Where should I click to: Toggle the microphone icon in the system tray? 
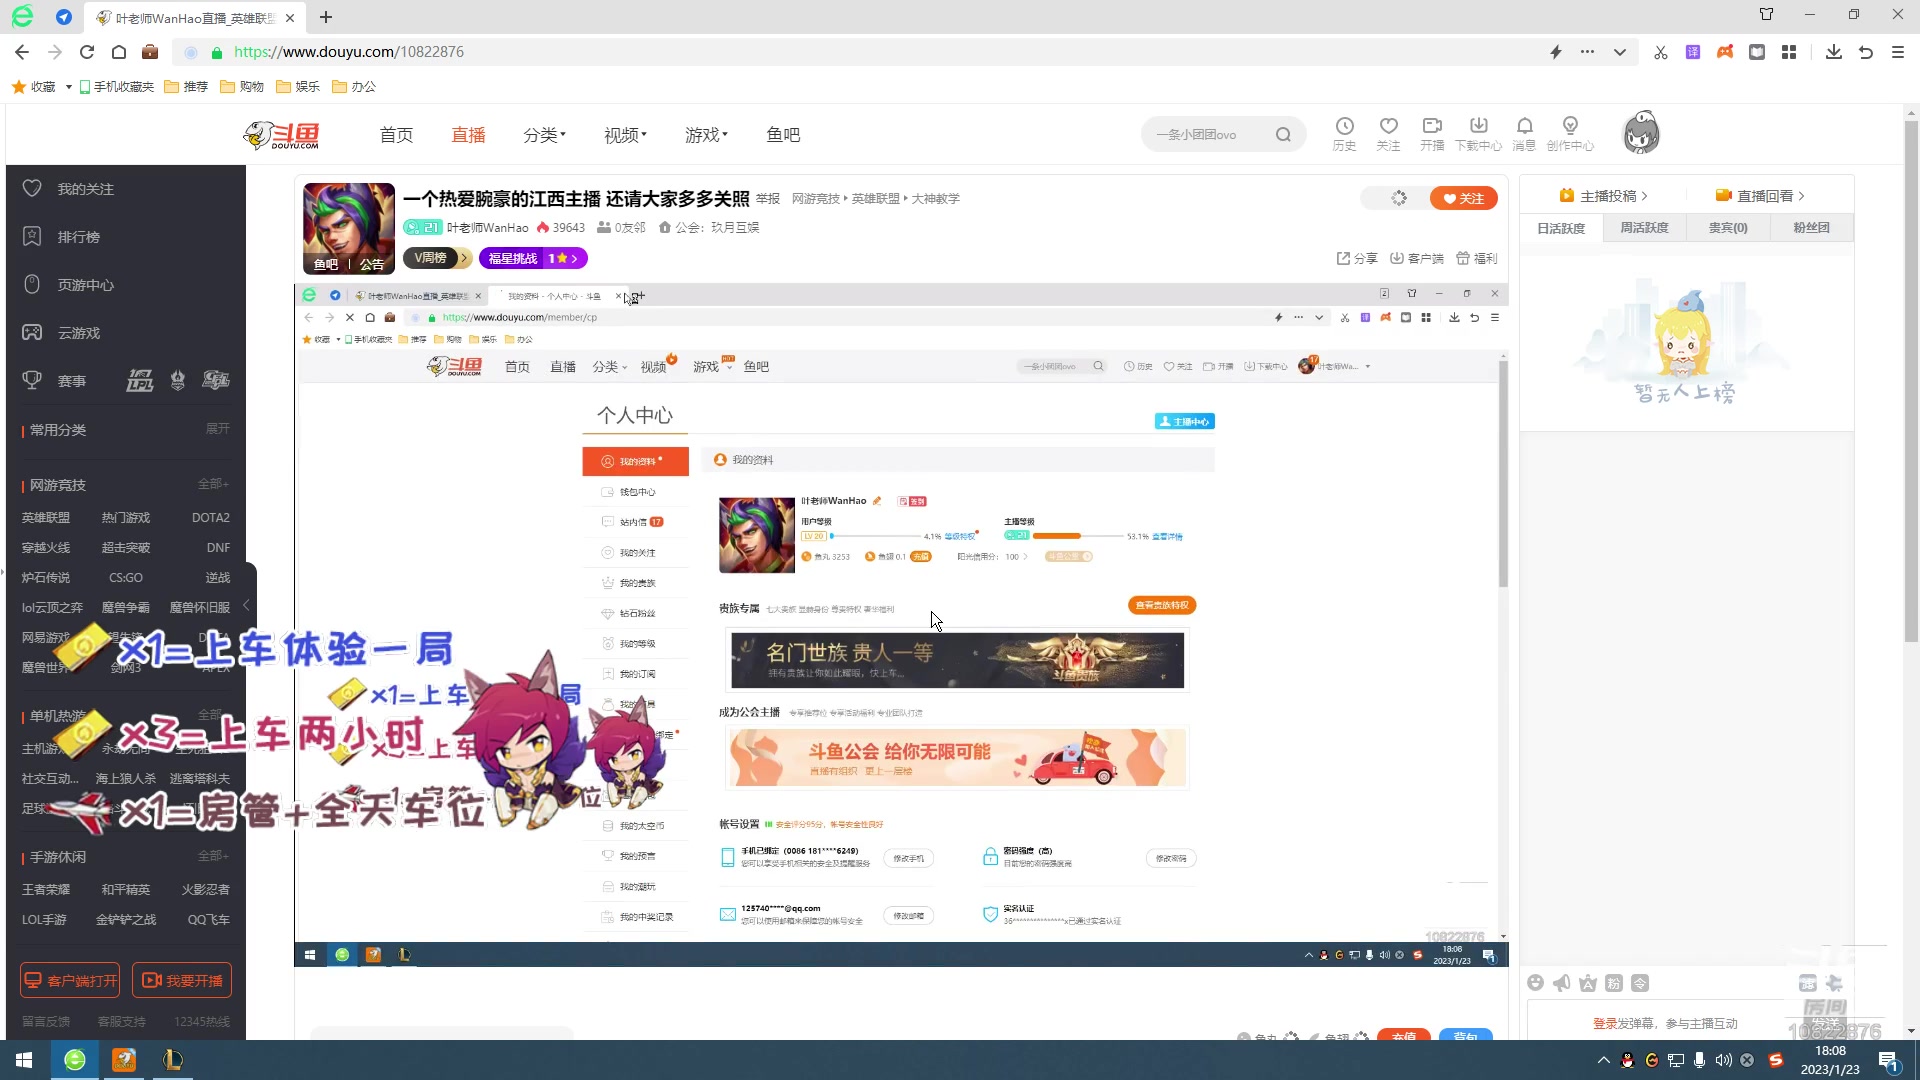pos(1699,1060)
